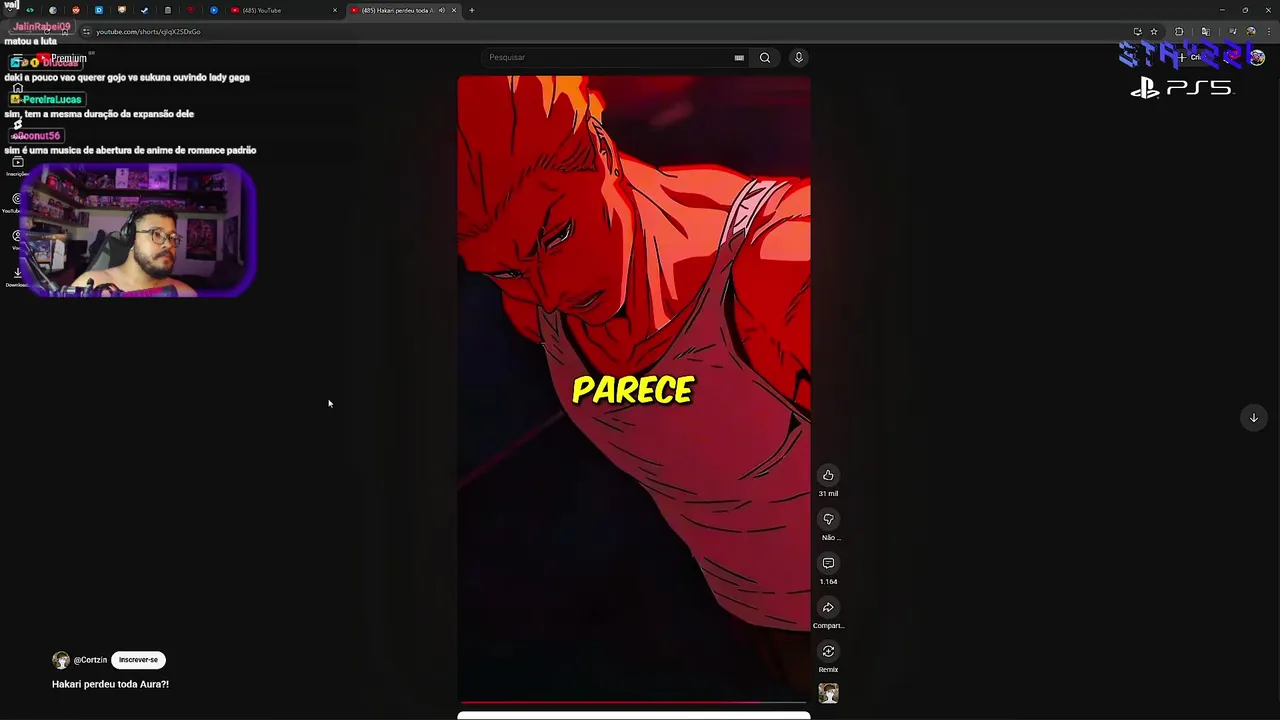1280x720 pixels.
Task: Open the YouTube Premium logo home
Action: point(60,59)
